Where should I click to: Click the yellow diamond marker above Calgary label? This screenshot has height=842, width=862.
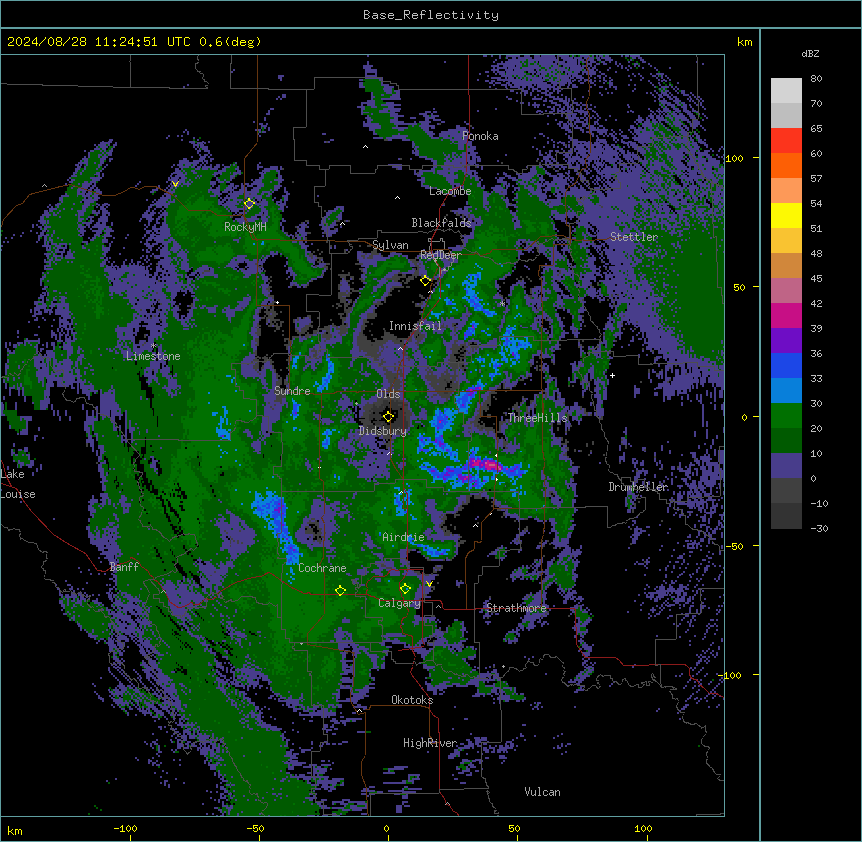pos(405,589)
